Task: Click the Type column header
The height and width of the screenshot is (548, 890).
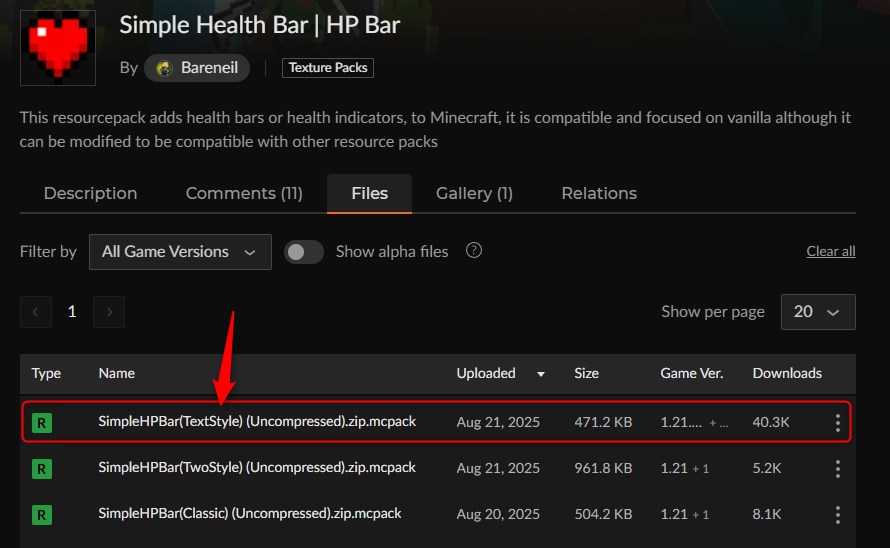Action: (x=46, y=373)
